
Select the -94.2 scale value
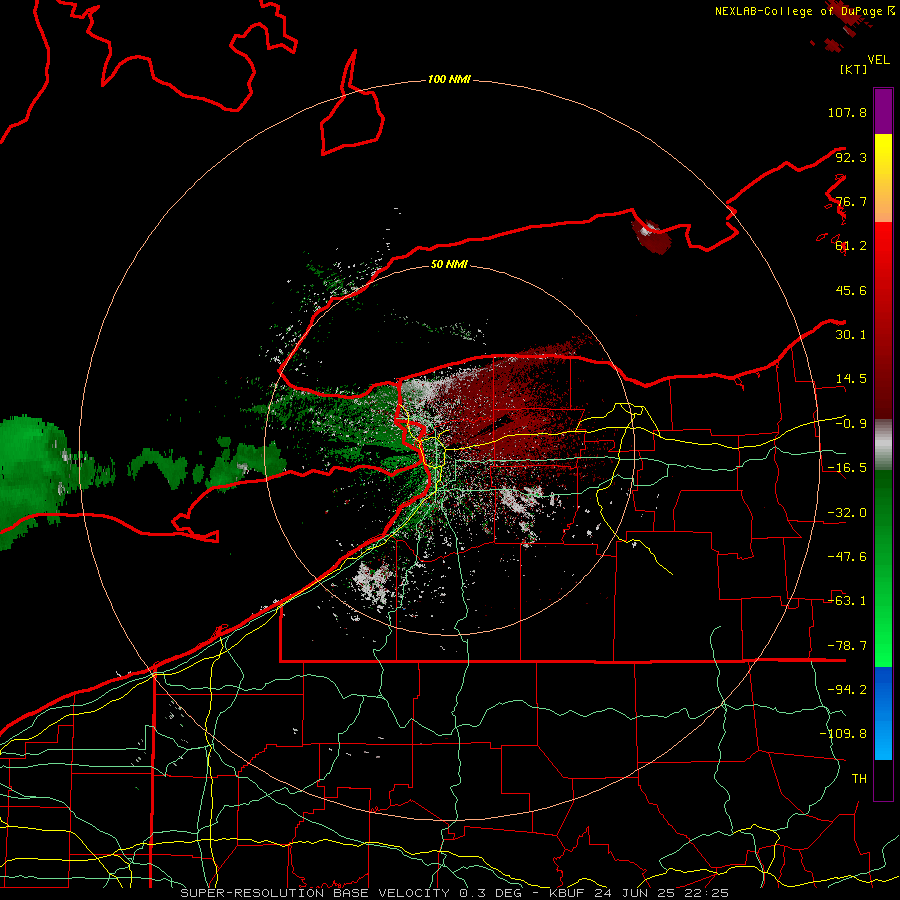click(x=847, y=689)
